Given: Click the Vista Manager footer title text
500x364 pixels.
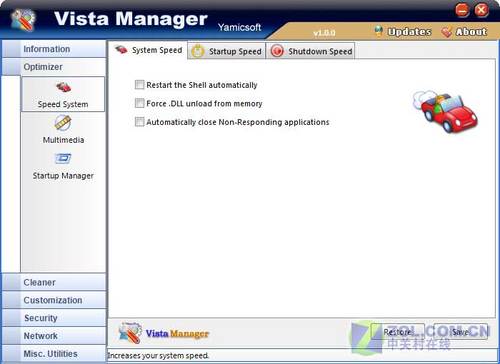Looking at the screenshot, I should (177, 333).
